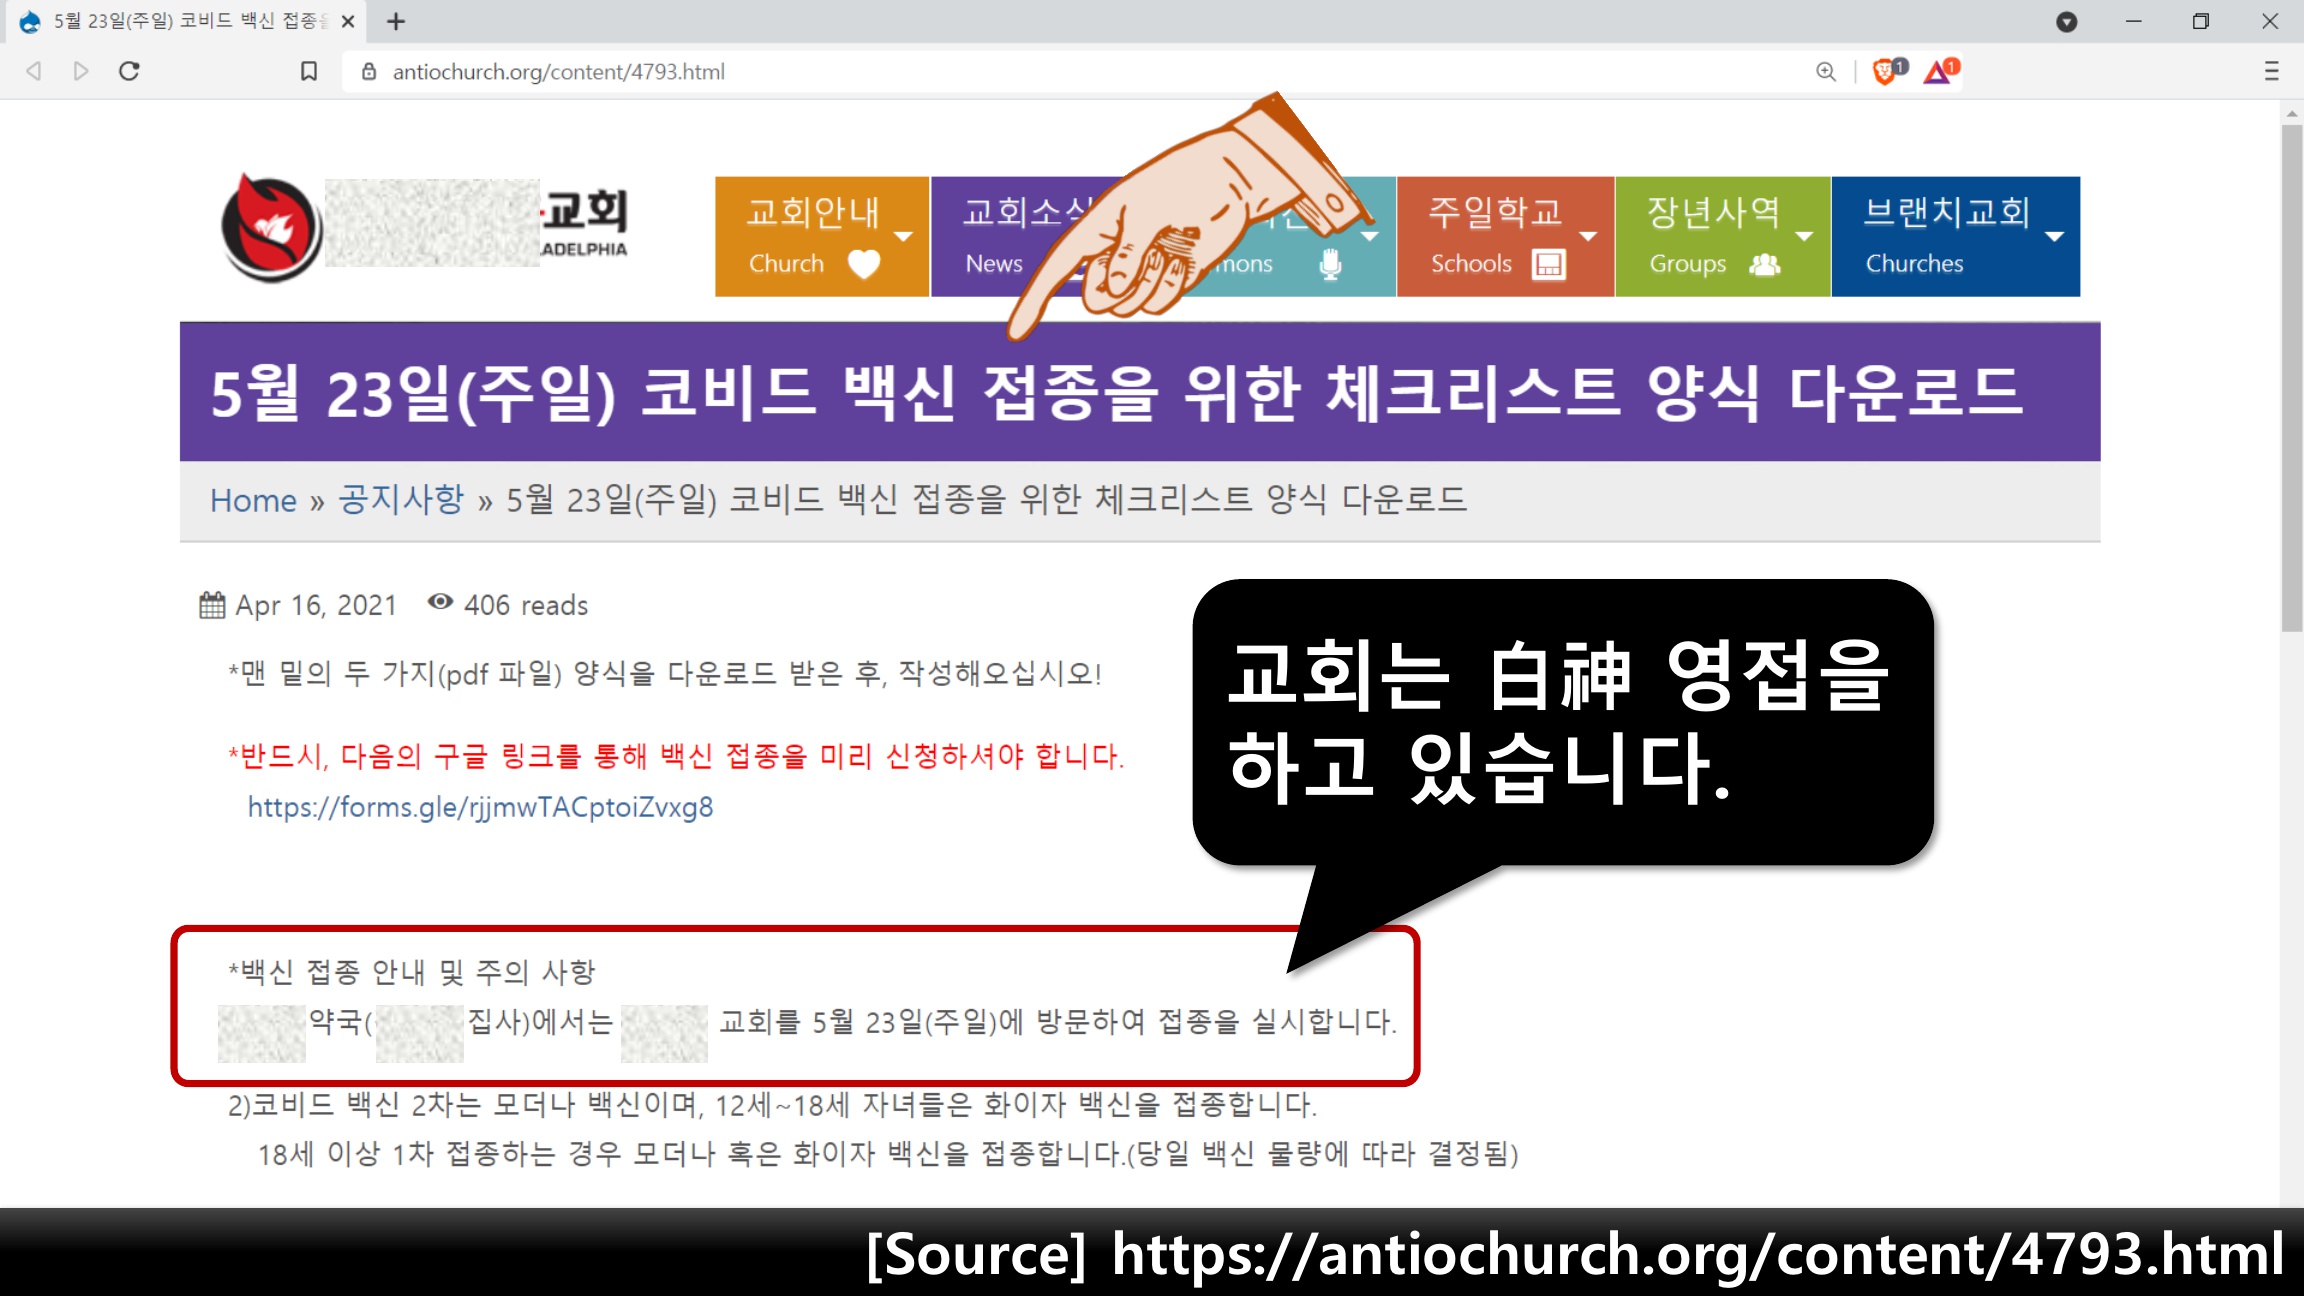Click the scrollbar up arrow
This screenshot has width=2304, height=1296.
coord(2292,114)
